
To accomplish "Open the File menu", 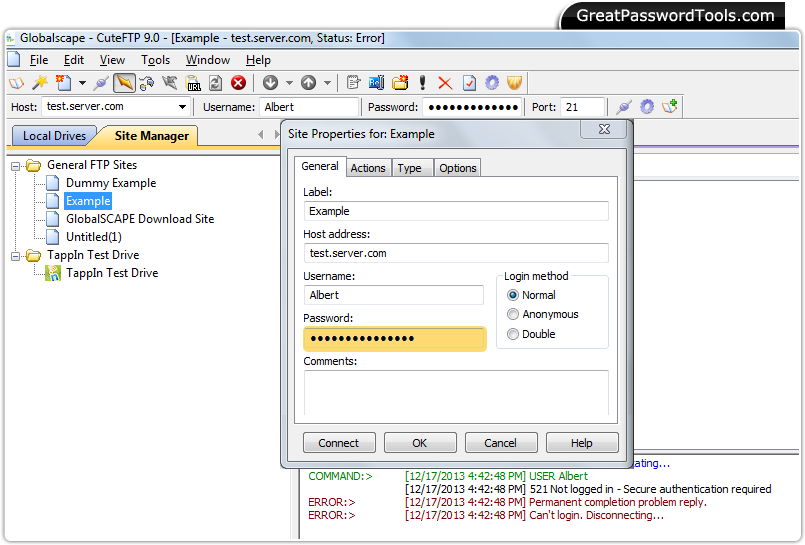I will (x=39, y=60).
